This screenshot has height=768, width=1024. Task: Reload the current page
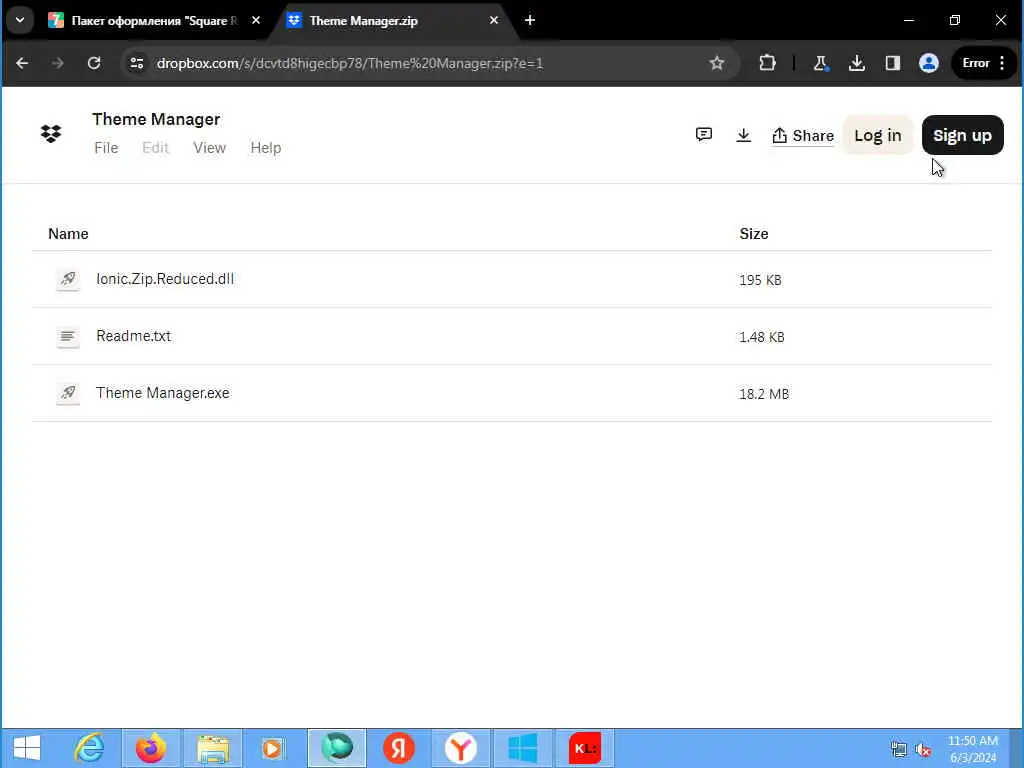coord(94,63)
